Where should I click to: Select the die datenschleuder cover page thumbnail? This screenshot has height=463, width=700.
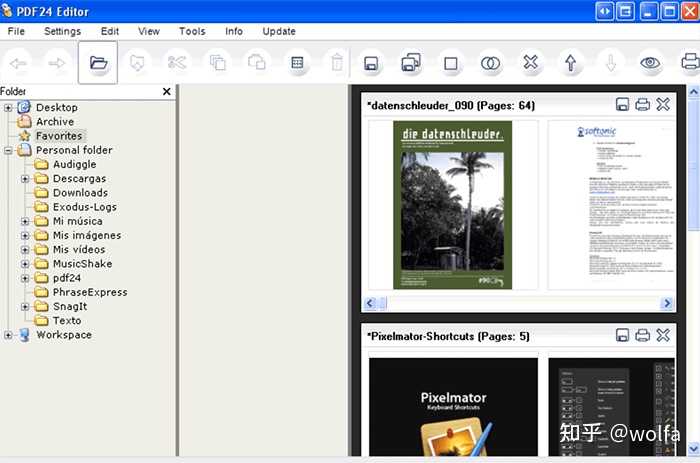pos(452,205)
